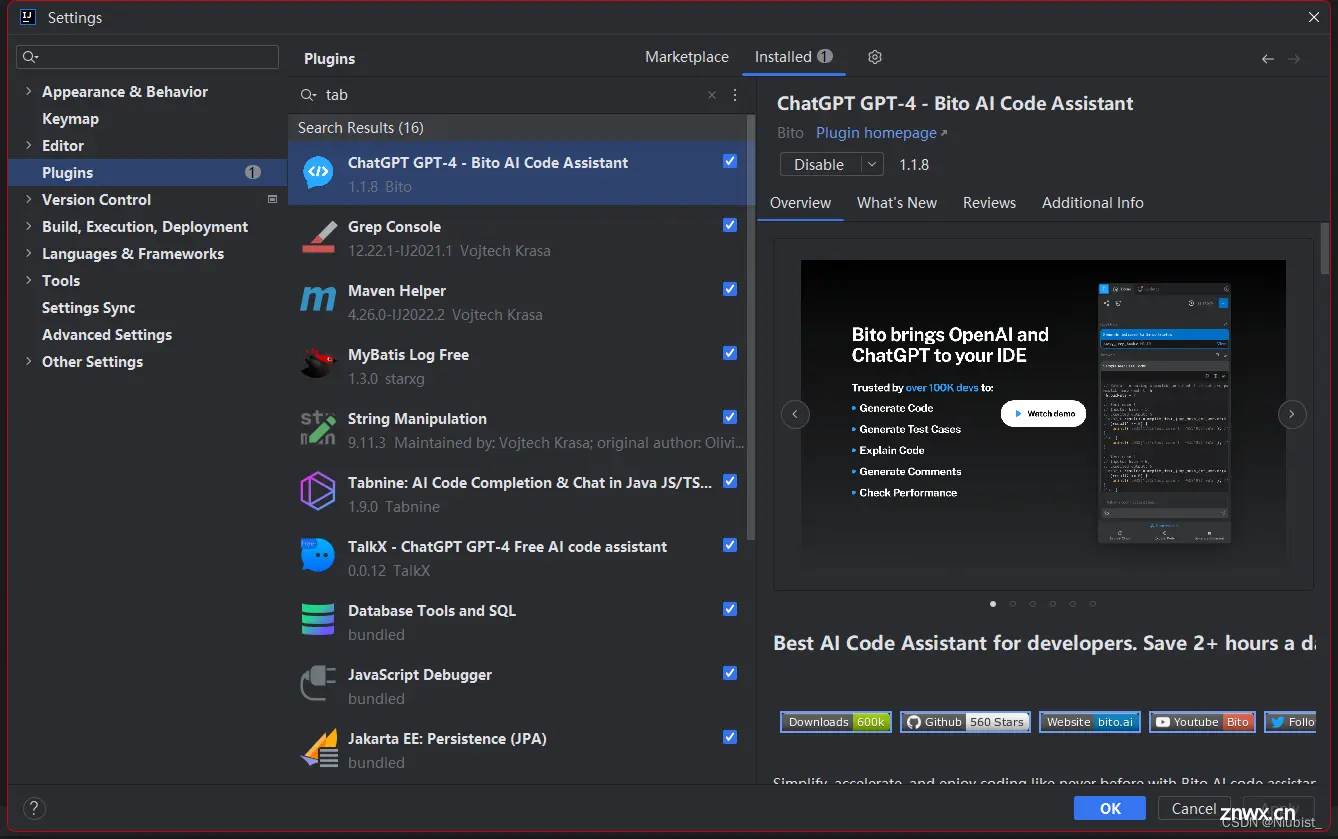Click the String Manipulation plugin icon

pos(318,429)
